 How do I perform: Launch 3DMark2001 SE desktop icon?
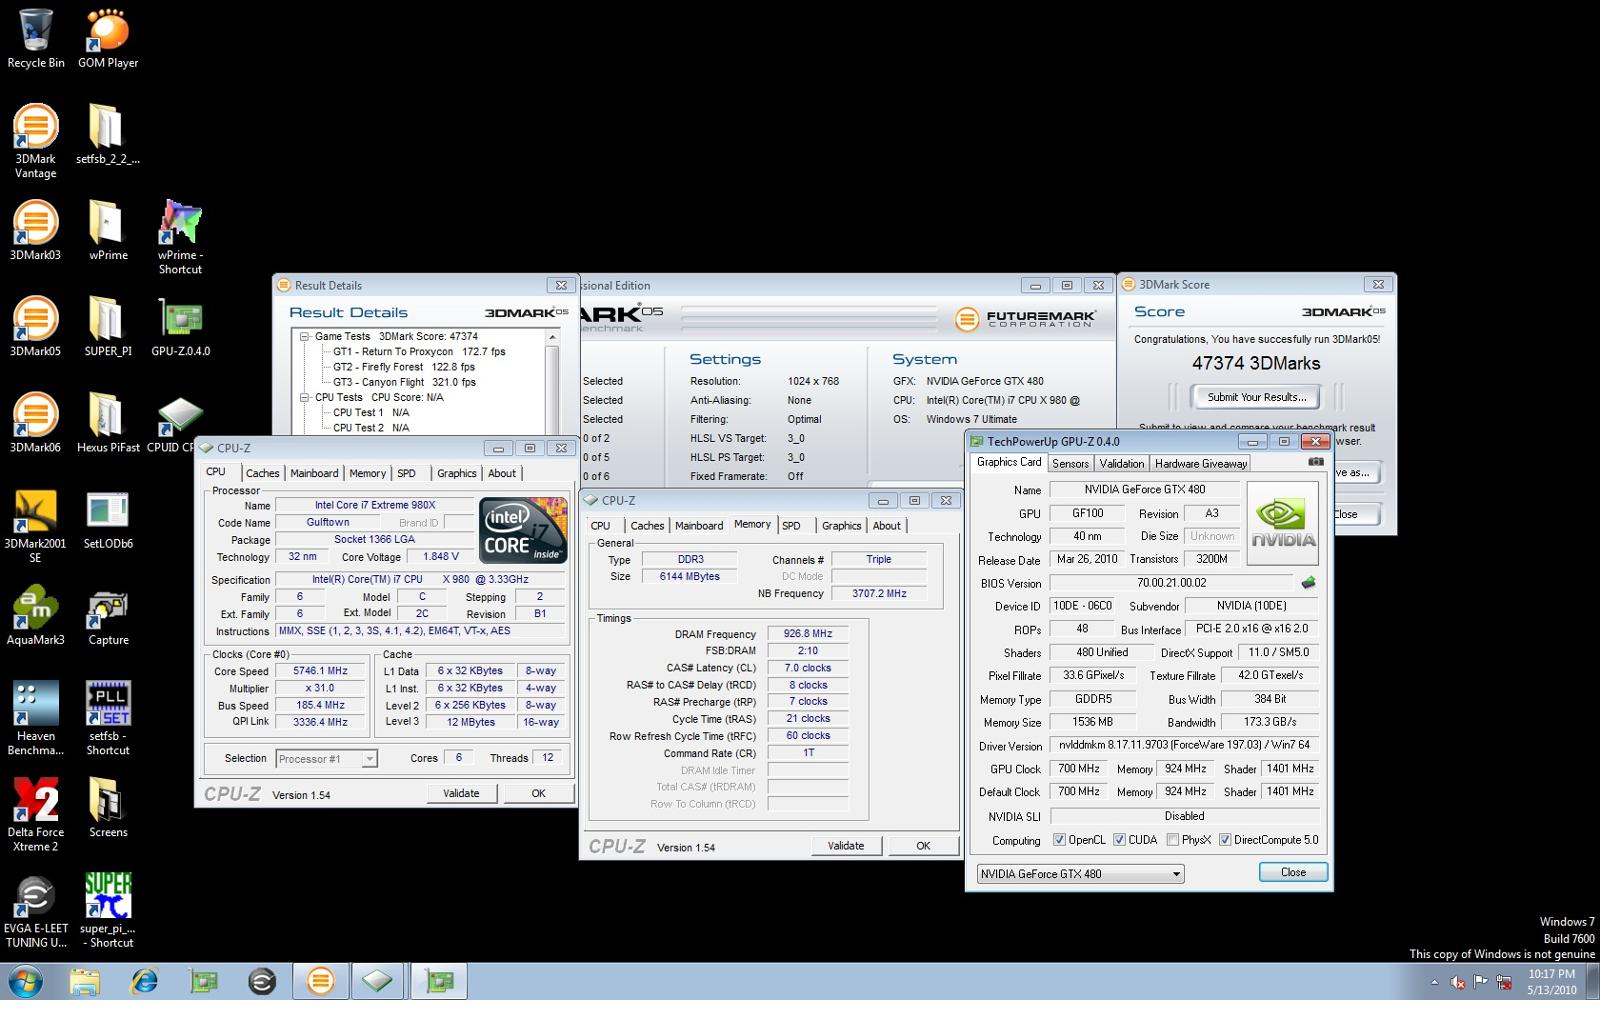click(x=36, y=526)
